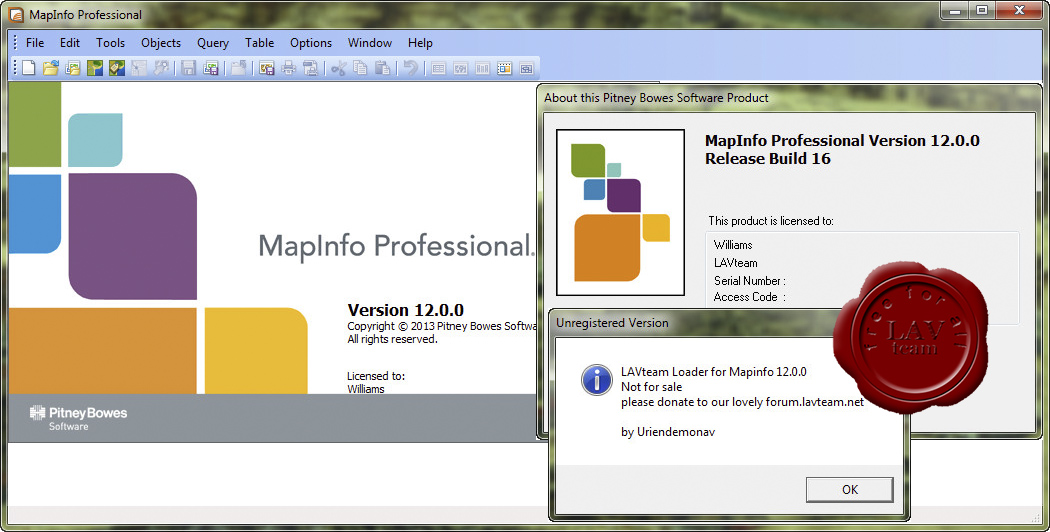
Task: Click the New Grapher window icon
Action: click(482, 68)
